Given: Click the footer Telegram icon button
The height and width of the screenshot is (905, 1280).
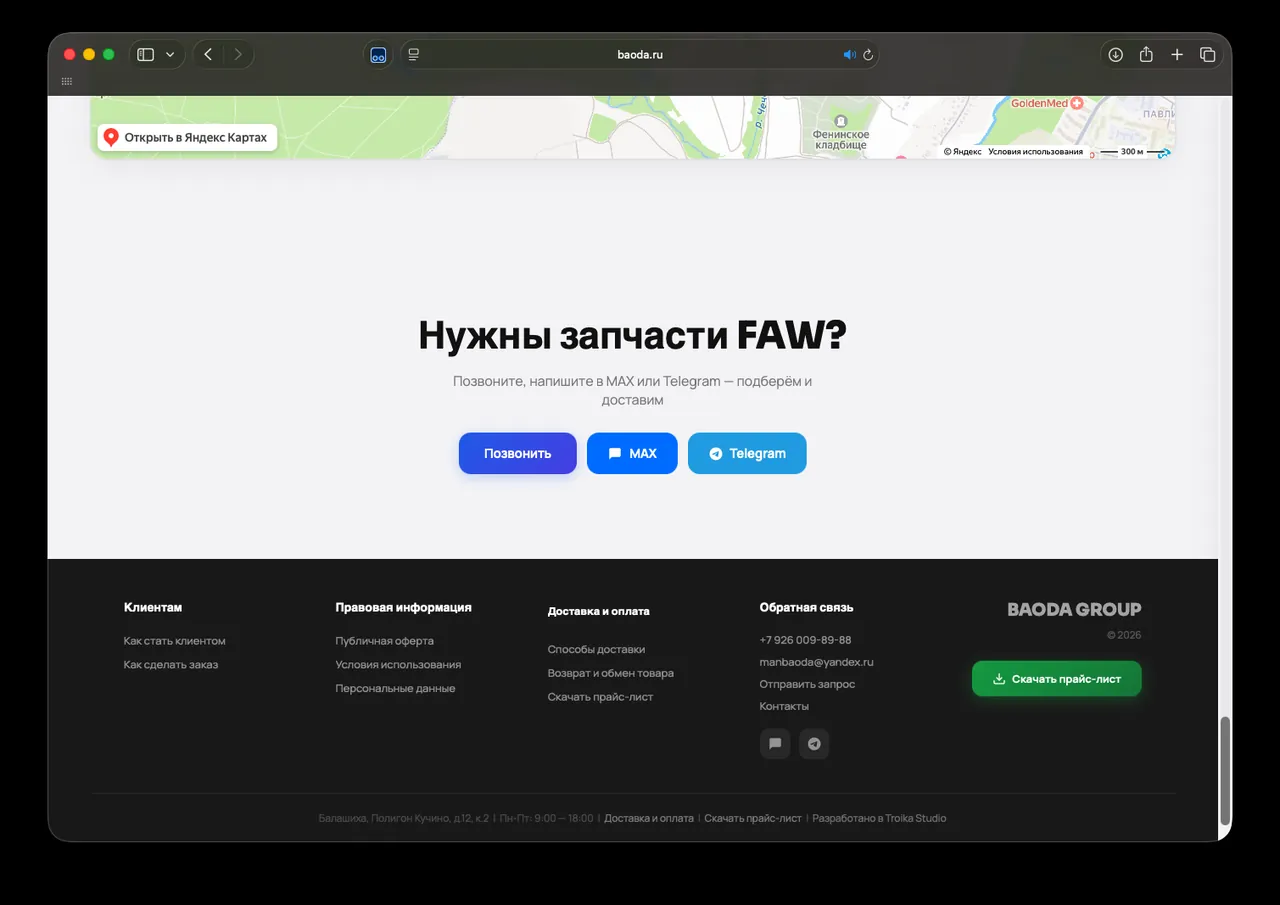Looking at the screenshot, I should pos(814,744).
